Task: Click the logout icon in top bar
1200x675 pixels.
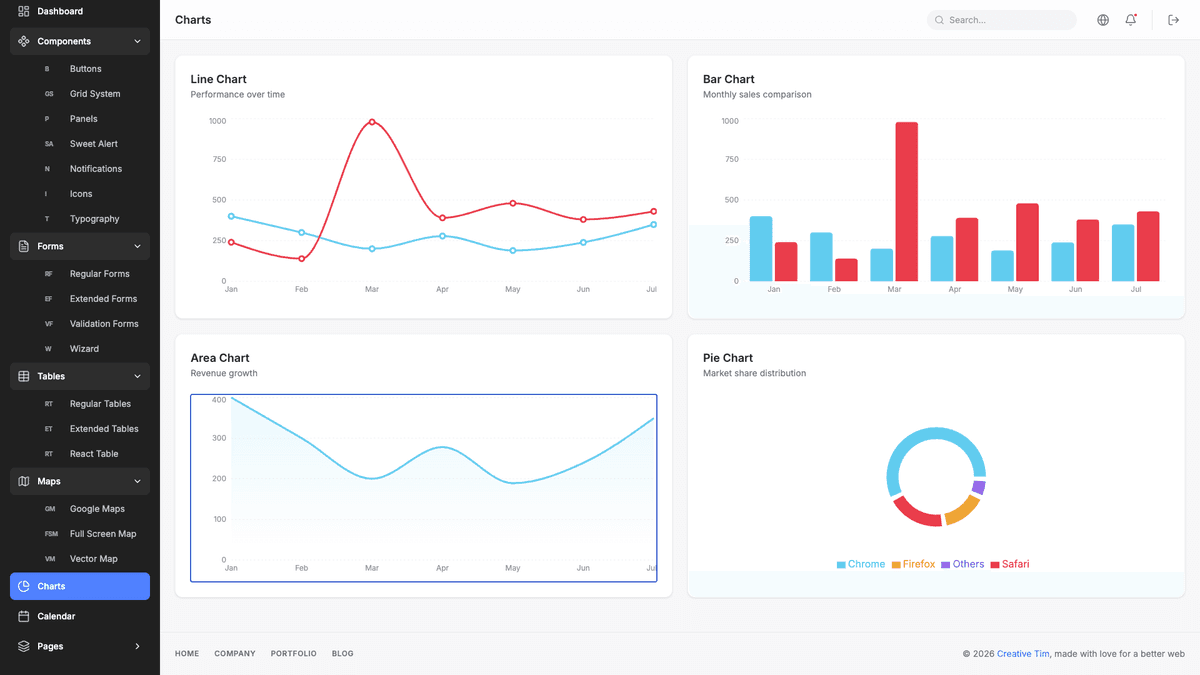Action: (x=1173, y=19)
